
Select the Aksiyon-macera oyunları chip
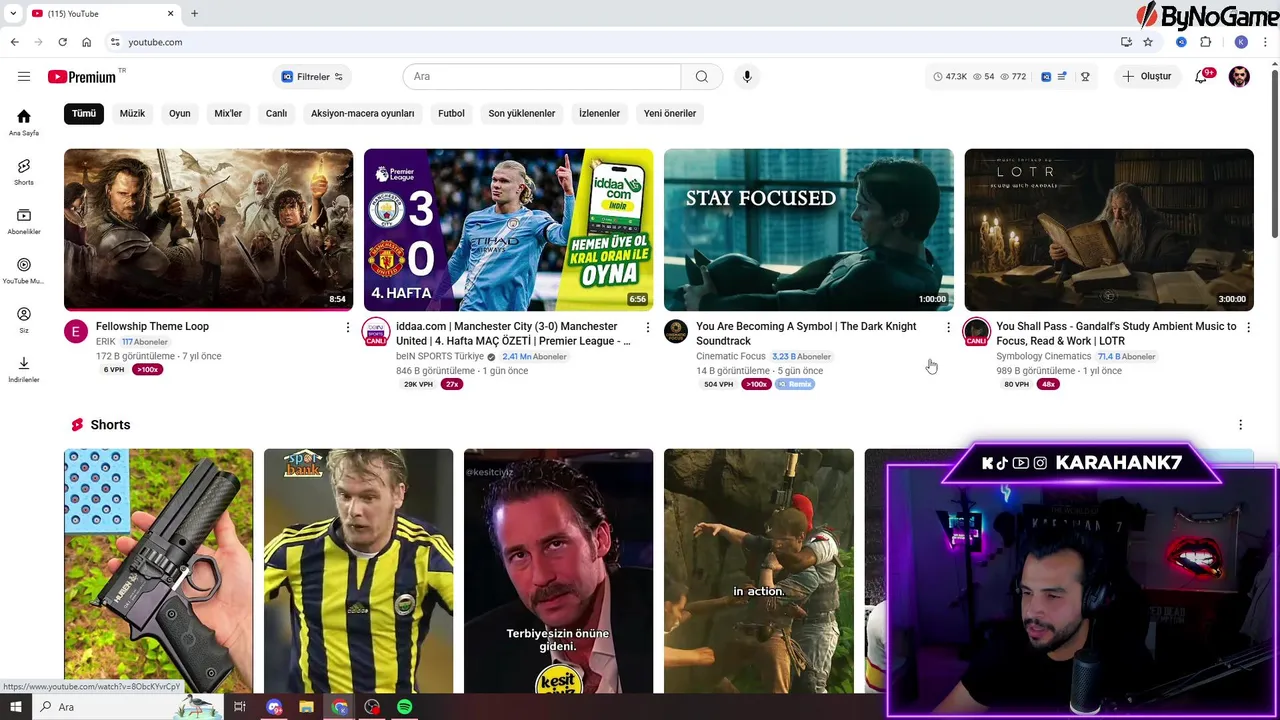pyautogui.click(x=362, y=113)
